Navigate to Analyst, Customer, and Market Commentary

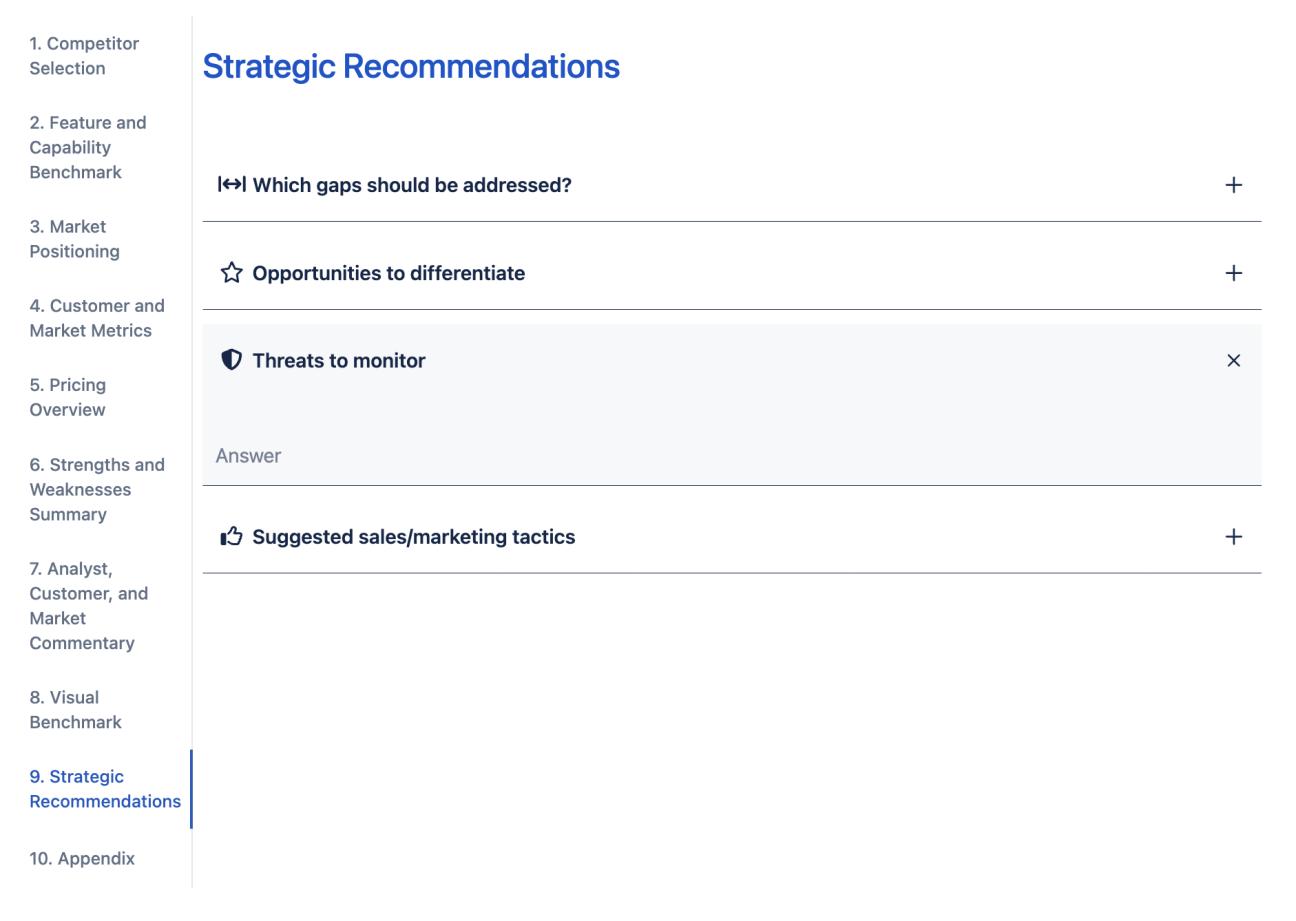[90, 605]
